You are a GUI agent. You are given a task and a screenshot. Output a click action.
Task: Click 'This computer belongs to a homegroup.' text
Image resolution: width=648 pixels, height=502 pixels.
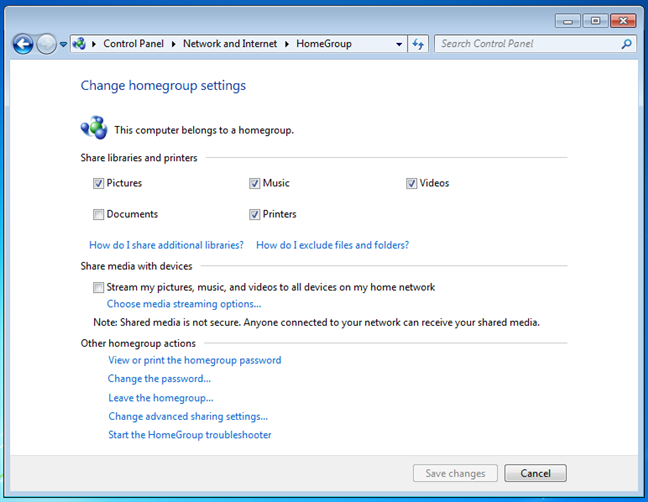click(204, 130)
